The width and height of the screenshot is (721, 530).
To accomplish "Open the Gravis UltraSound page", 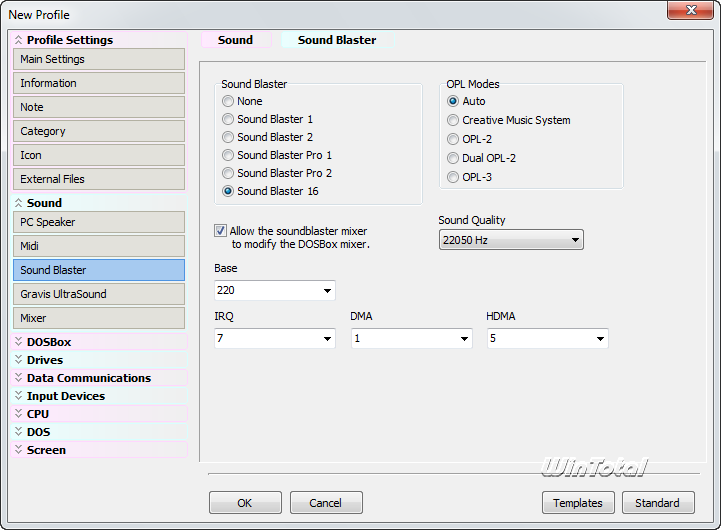I will 98,294.
